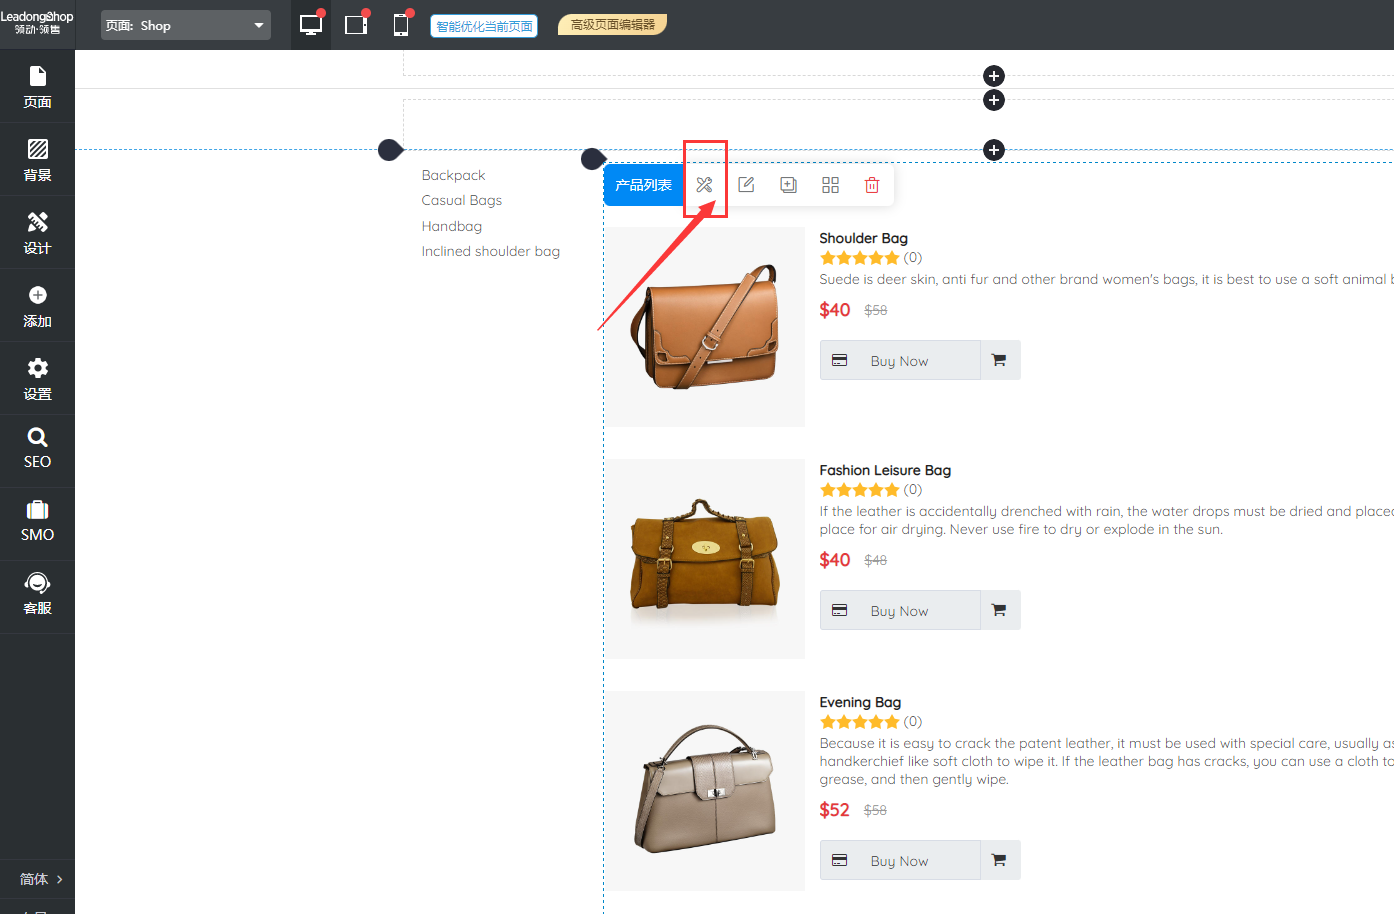1394x914 pixels.
Task: Click the edit pencil icon in product list toolbar
Action: point(746,185)
